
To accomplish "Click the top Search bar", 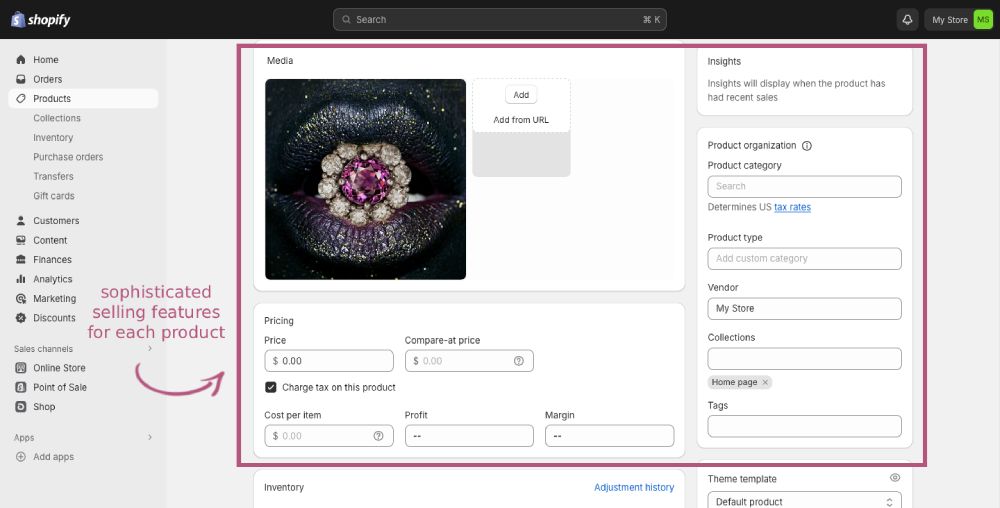I will click(499, 20).
